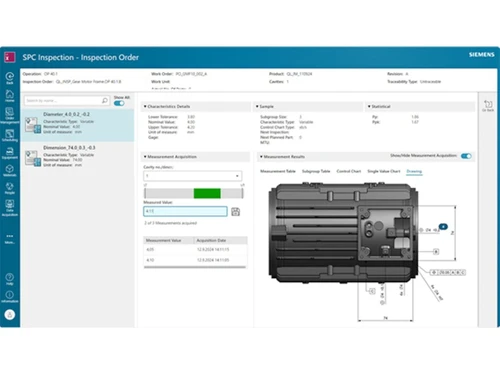The image size is (500, 375).
Task: Open Data Acquisition in the sidebar
Action: pos(10,208)
